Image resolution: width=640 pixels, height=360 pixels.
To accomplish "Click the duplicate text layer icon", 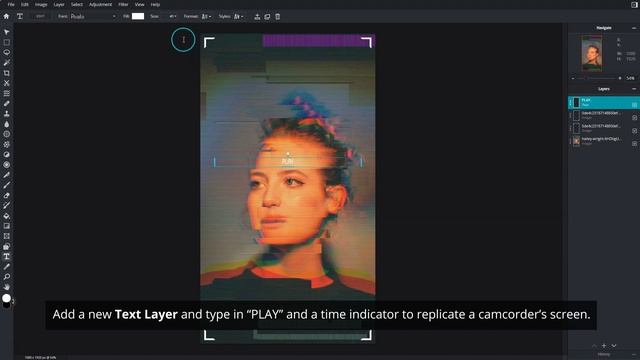I will 267,17.
